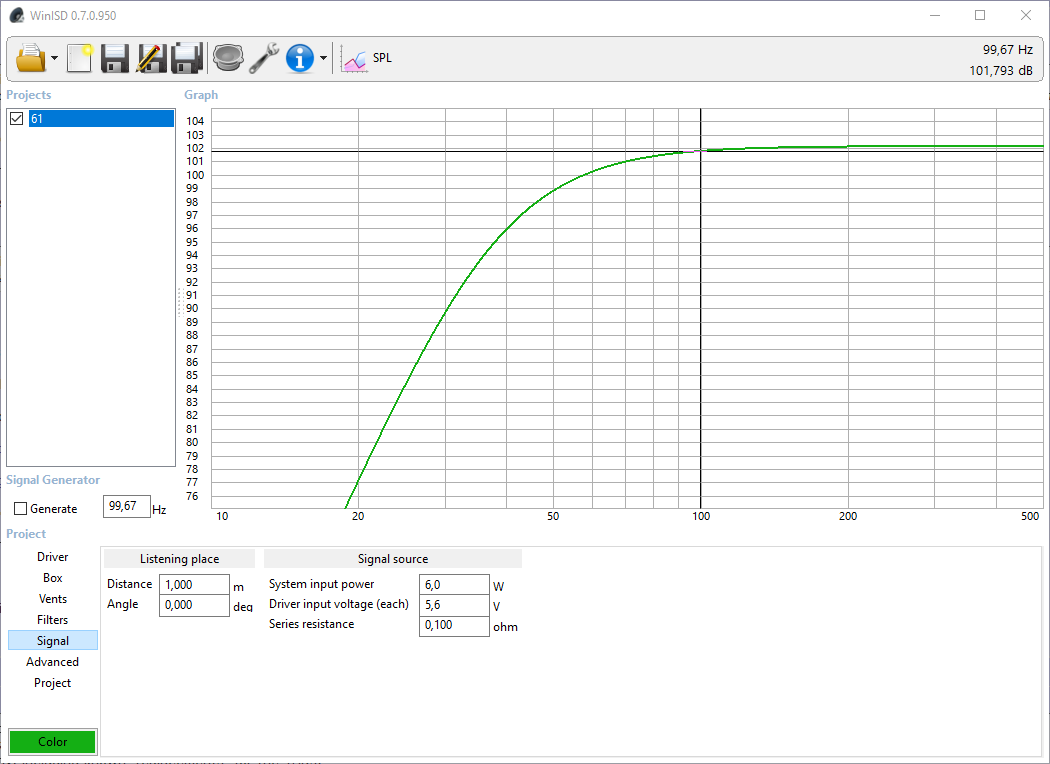Create a new project with the blank page icon
Screen dimensions: 1050x764
(80, 58)
